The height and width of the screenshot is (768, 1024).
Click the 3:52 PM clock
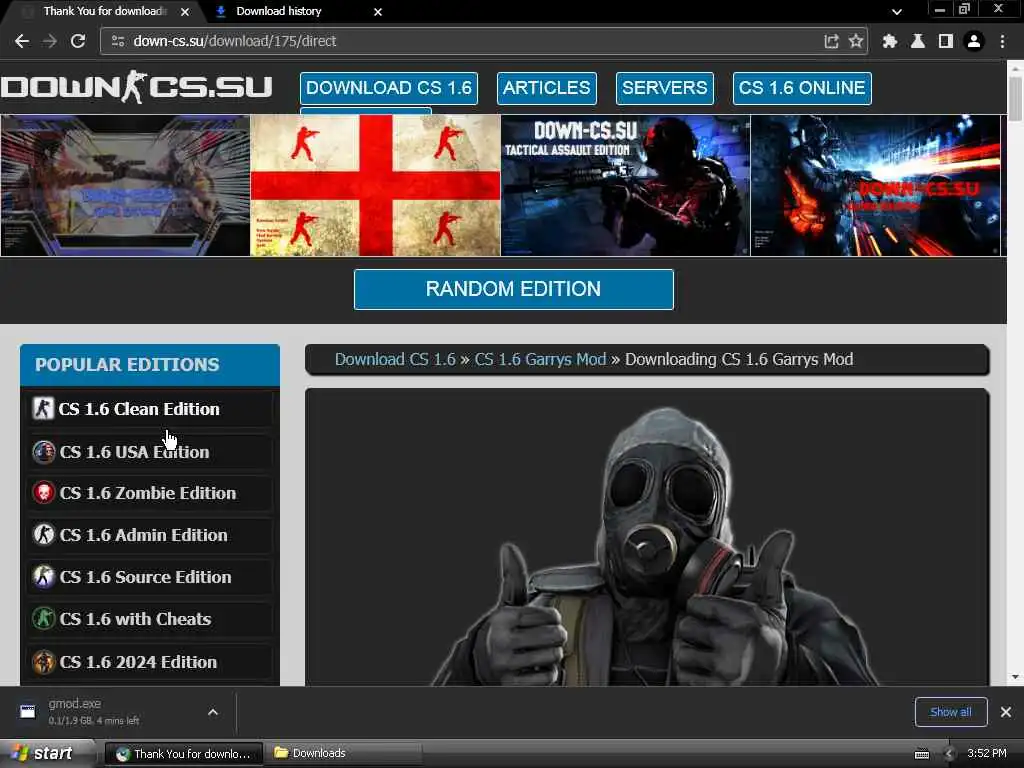coord(987,753)
